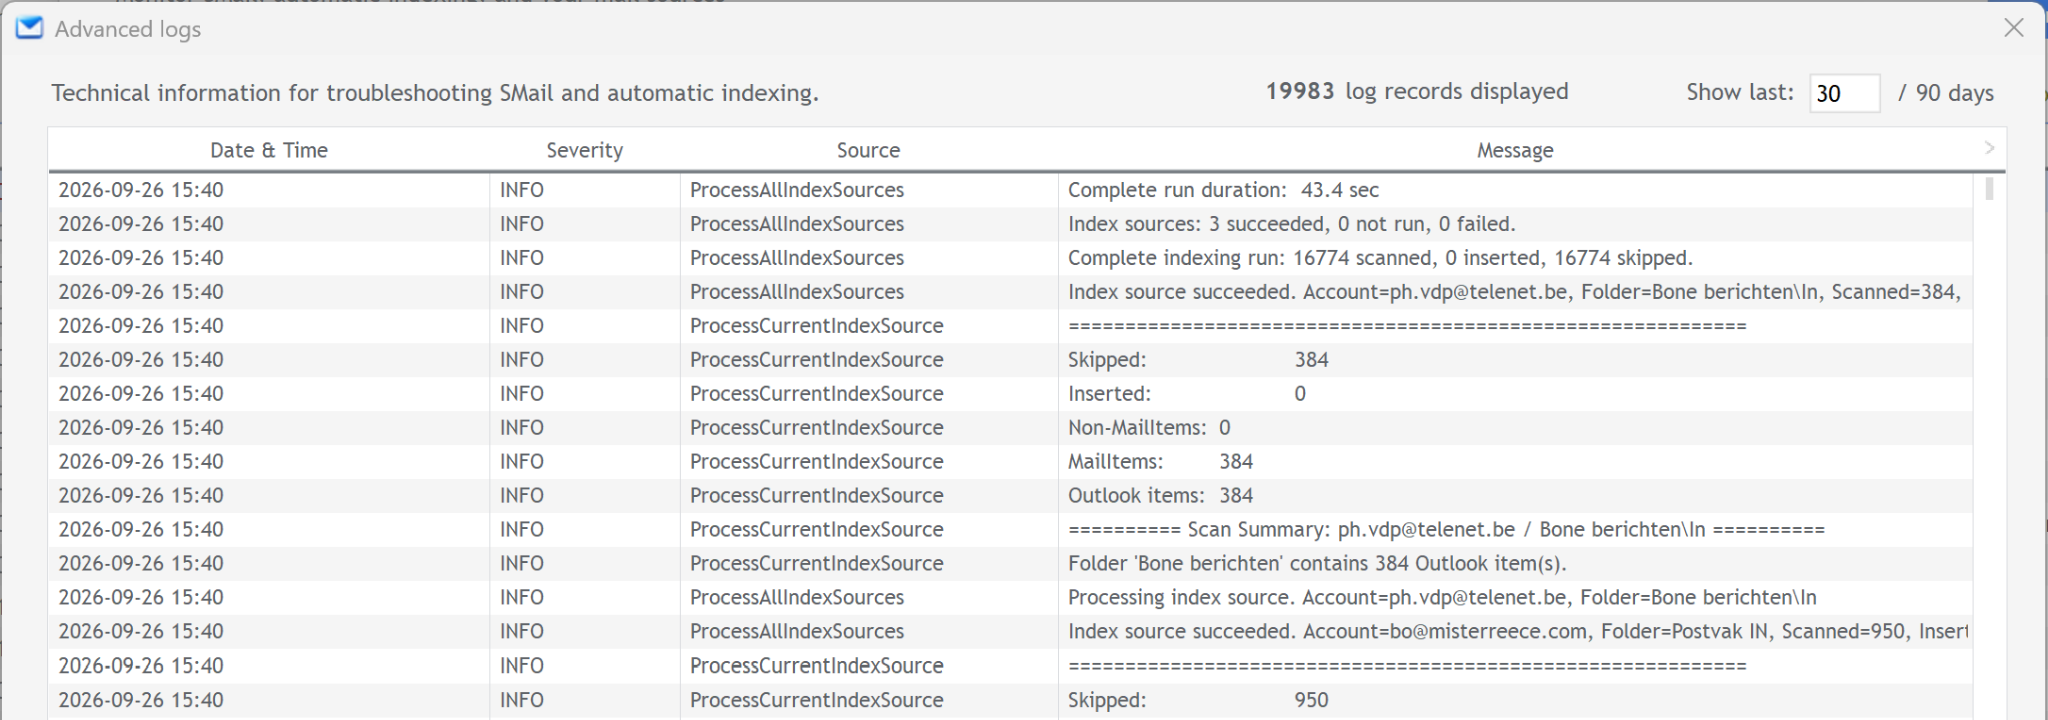Image resolution: width=2048 pixels, height=720 pixels.
Task: Select the 'Non-MailItems: 0' message
Action: (x=1149, y=428)
